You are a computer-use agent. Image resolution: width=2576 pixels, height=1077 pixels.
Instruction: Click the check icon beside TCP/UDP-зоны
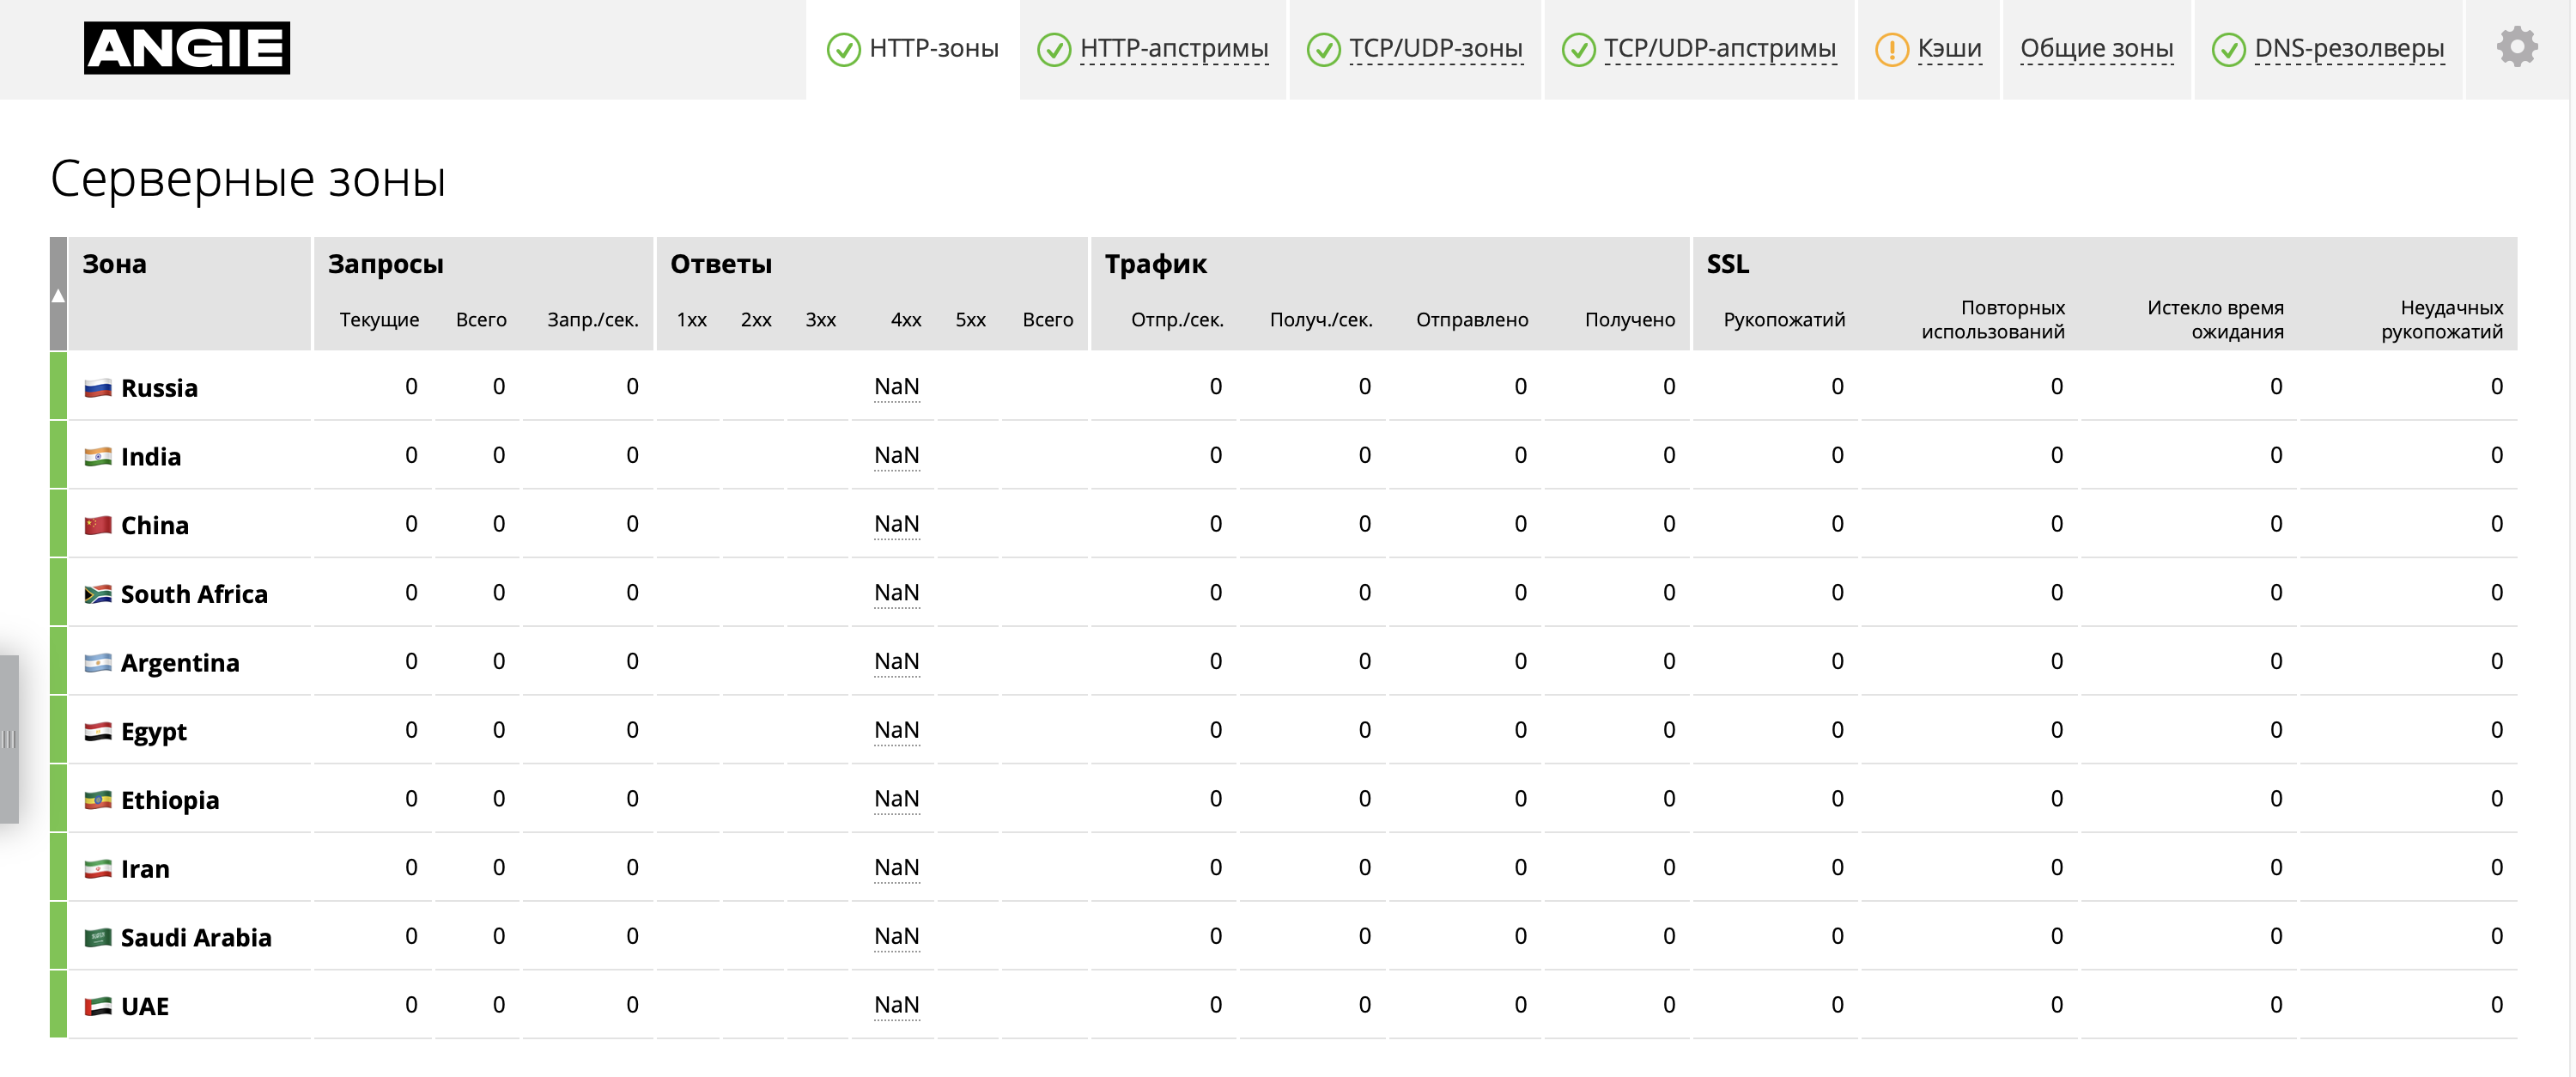(1323, 49)
